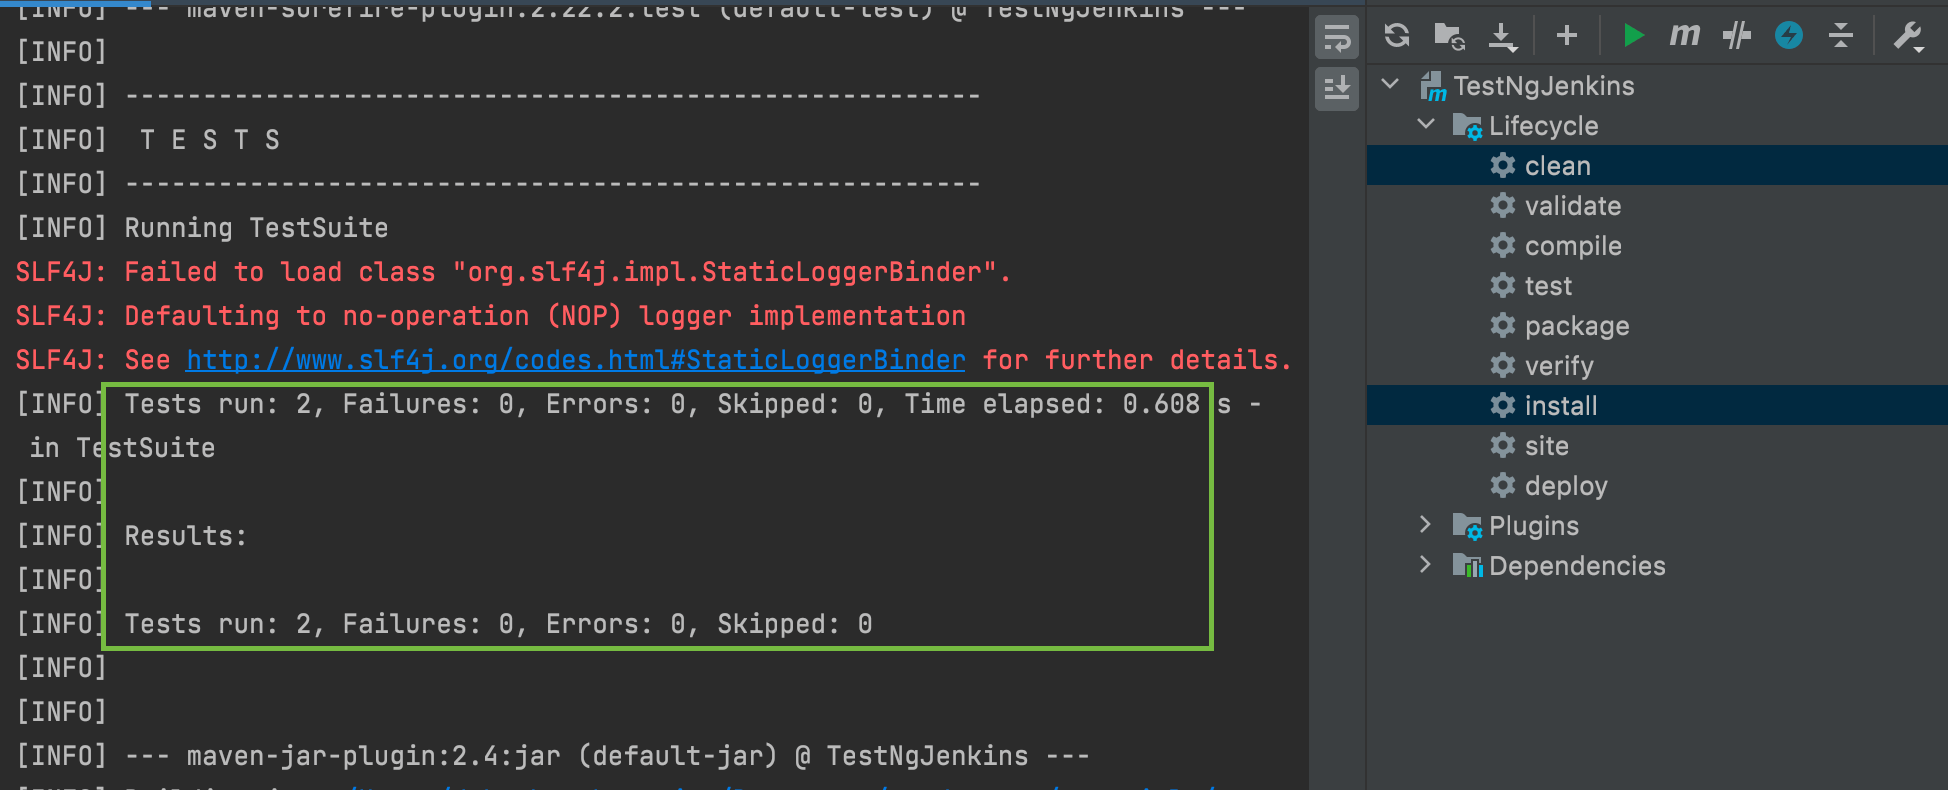The image size is (1948, 790).
Task: Toggle offline mode lightning icon
Action: pos(1789,36)
